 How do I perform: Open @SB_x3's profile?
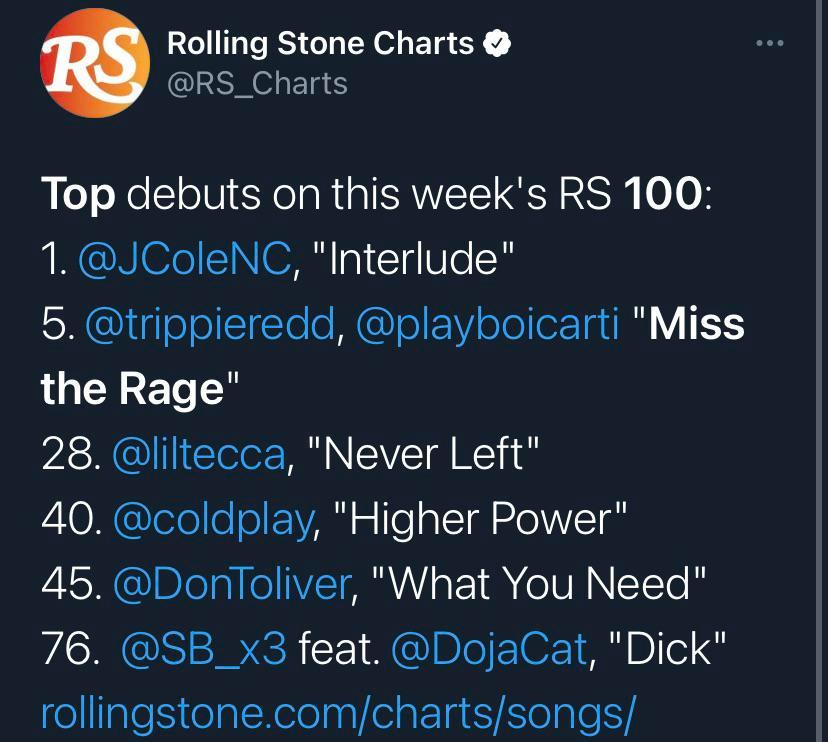(x=204, y=648)
